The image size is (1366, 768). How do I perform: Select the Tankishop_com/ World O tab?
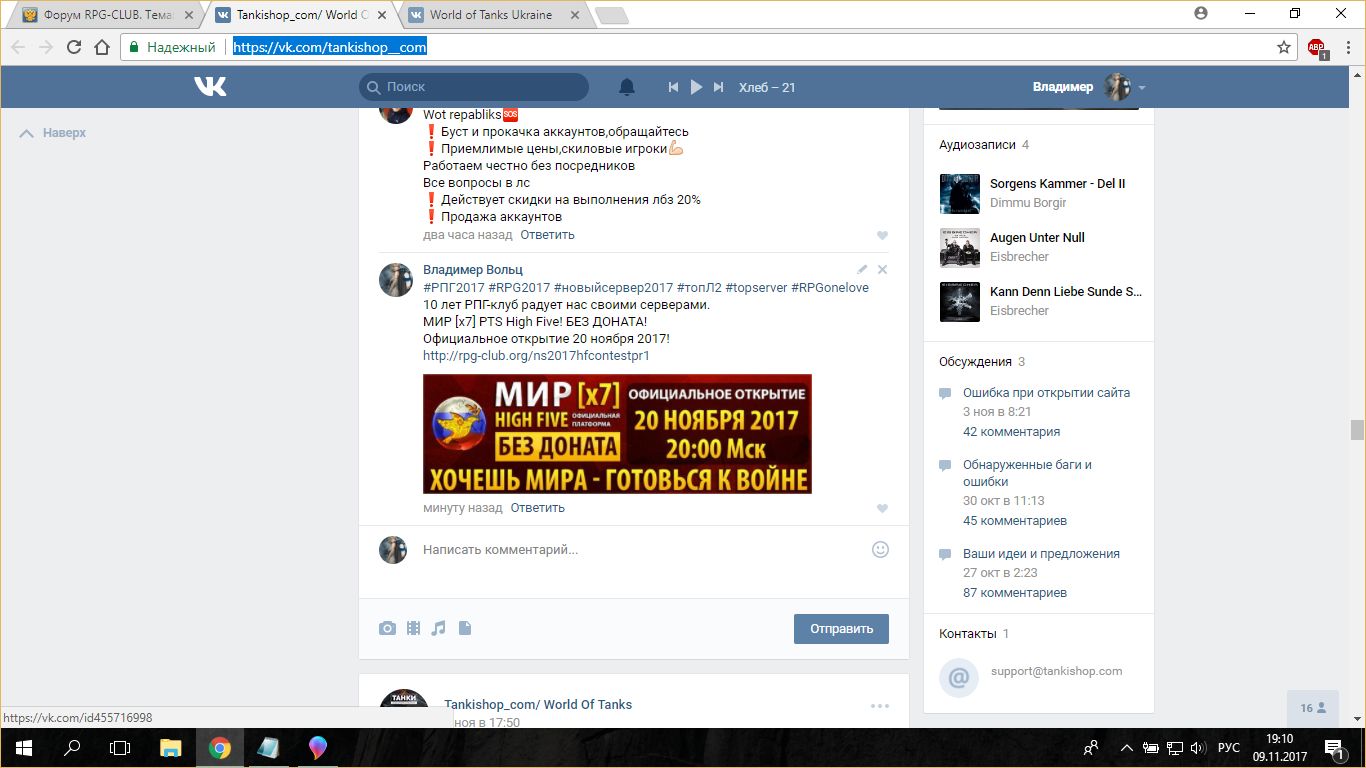(301, 15)
